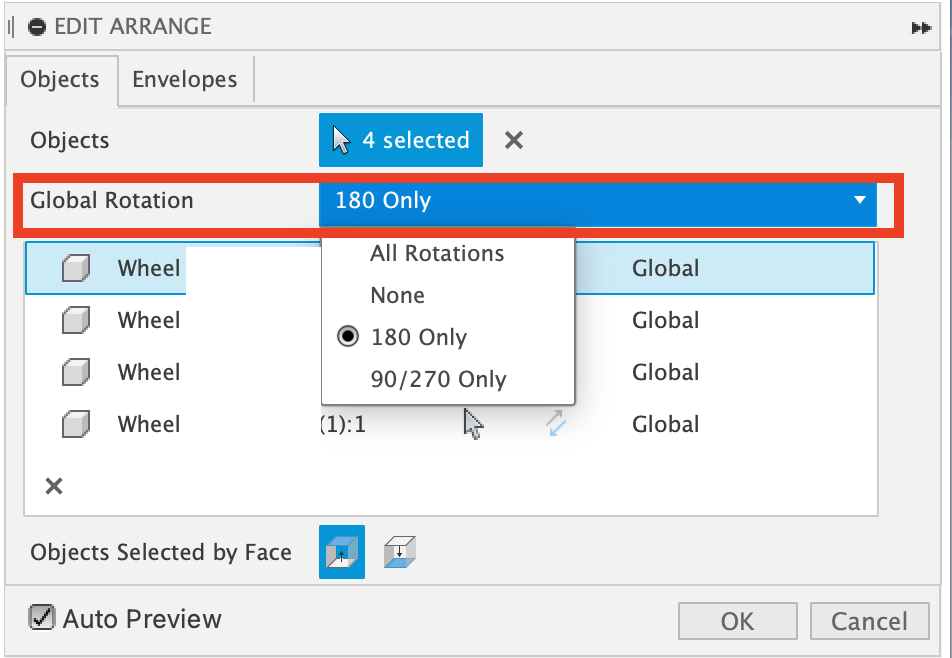Collapse the dialog with the double-arrow icon
952x658 pixels.
[921, 27]
